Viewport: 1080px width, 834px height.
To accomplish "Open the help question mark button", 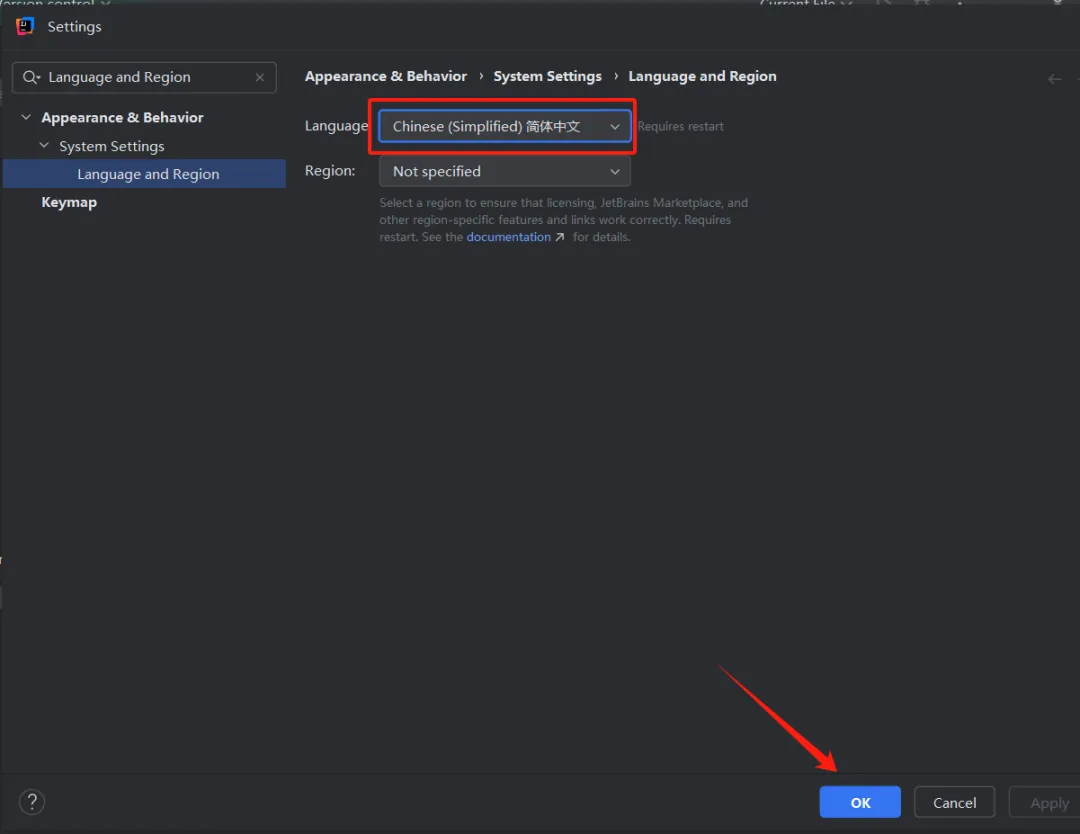I will tap(32, 801).
